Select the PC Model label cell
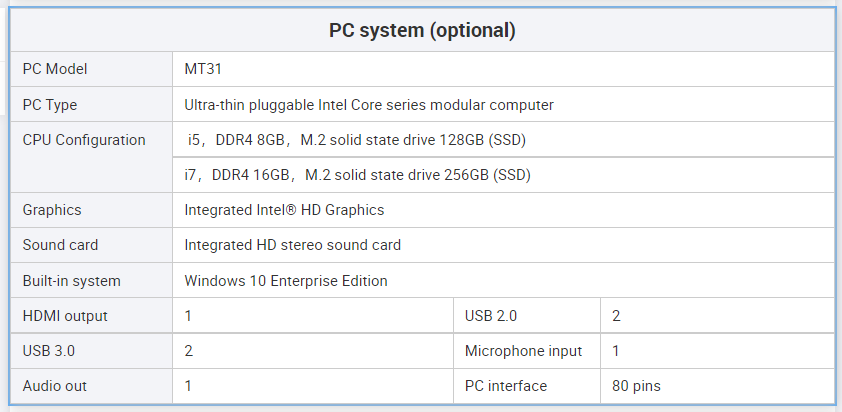This screenshot has width=842, height=412. point(55,69)
